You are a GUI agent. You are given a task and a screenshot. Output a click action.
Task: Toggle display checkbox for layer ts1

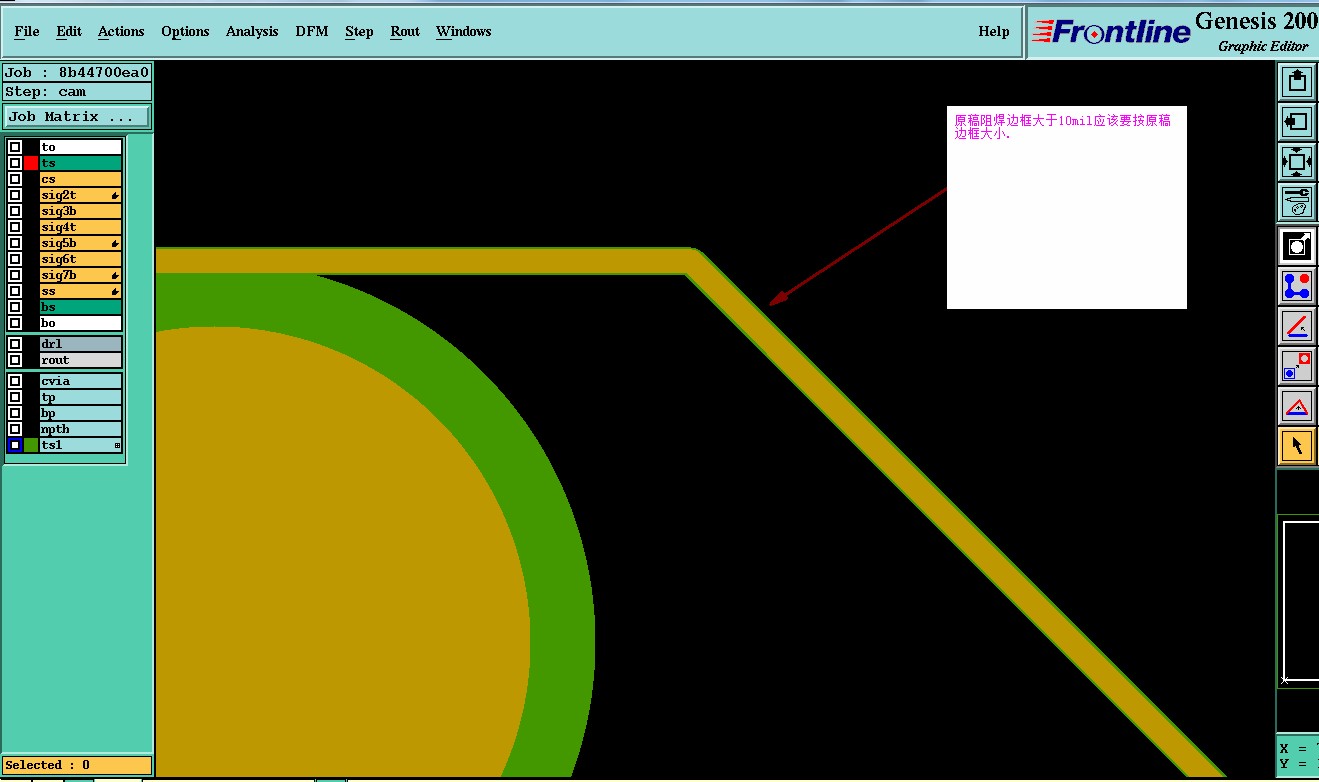click(15, 445)
